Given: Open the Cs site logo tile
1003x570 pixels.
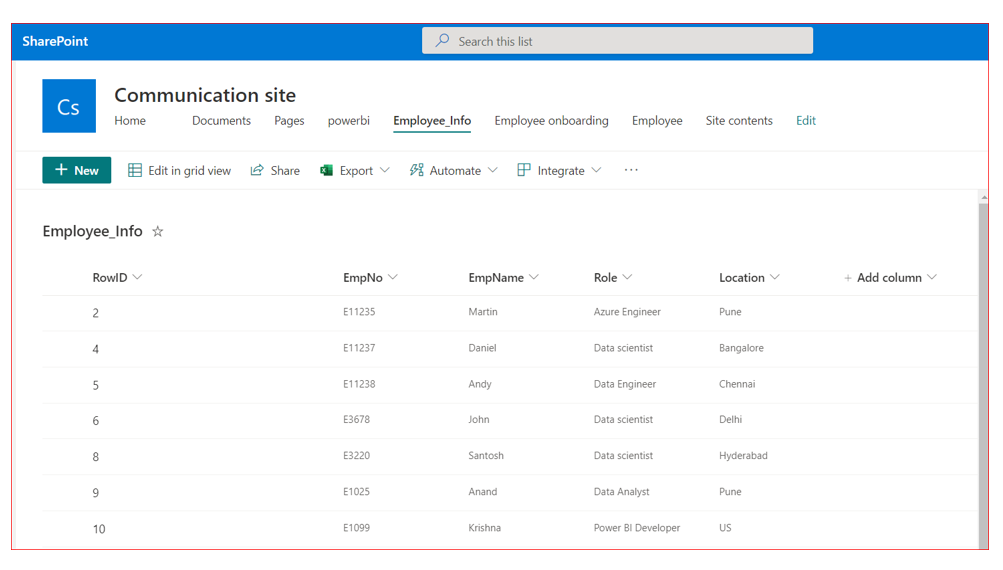Looking at the screenshot, I should coord(69,106).
